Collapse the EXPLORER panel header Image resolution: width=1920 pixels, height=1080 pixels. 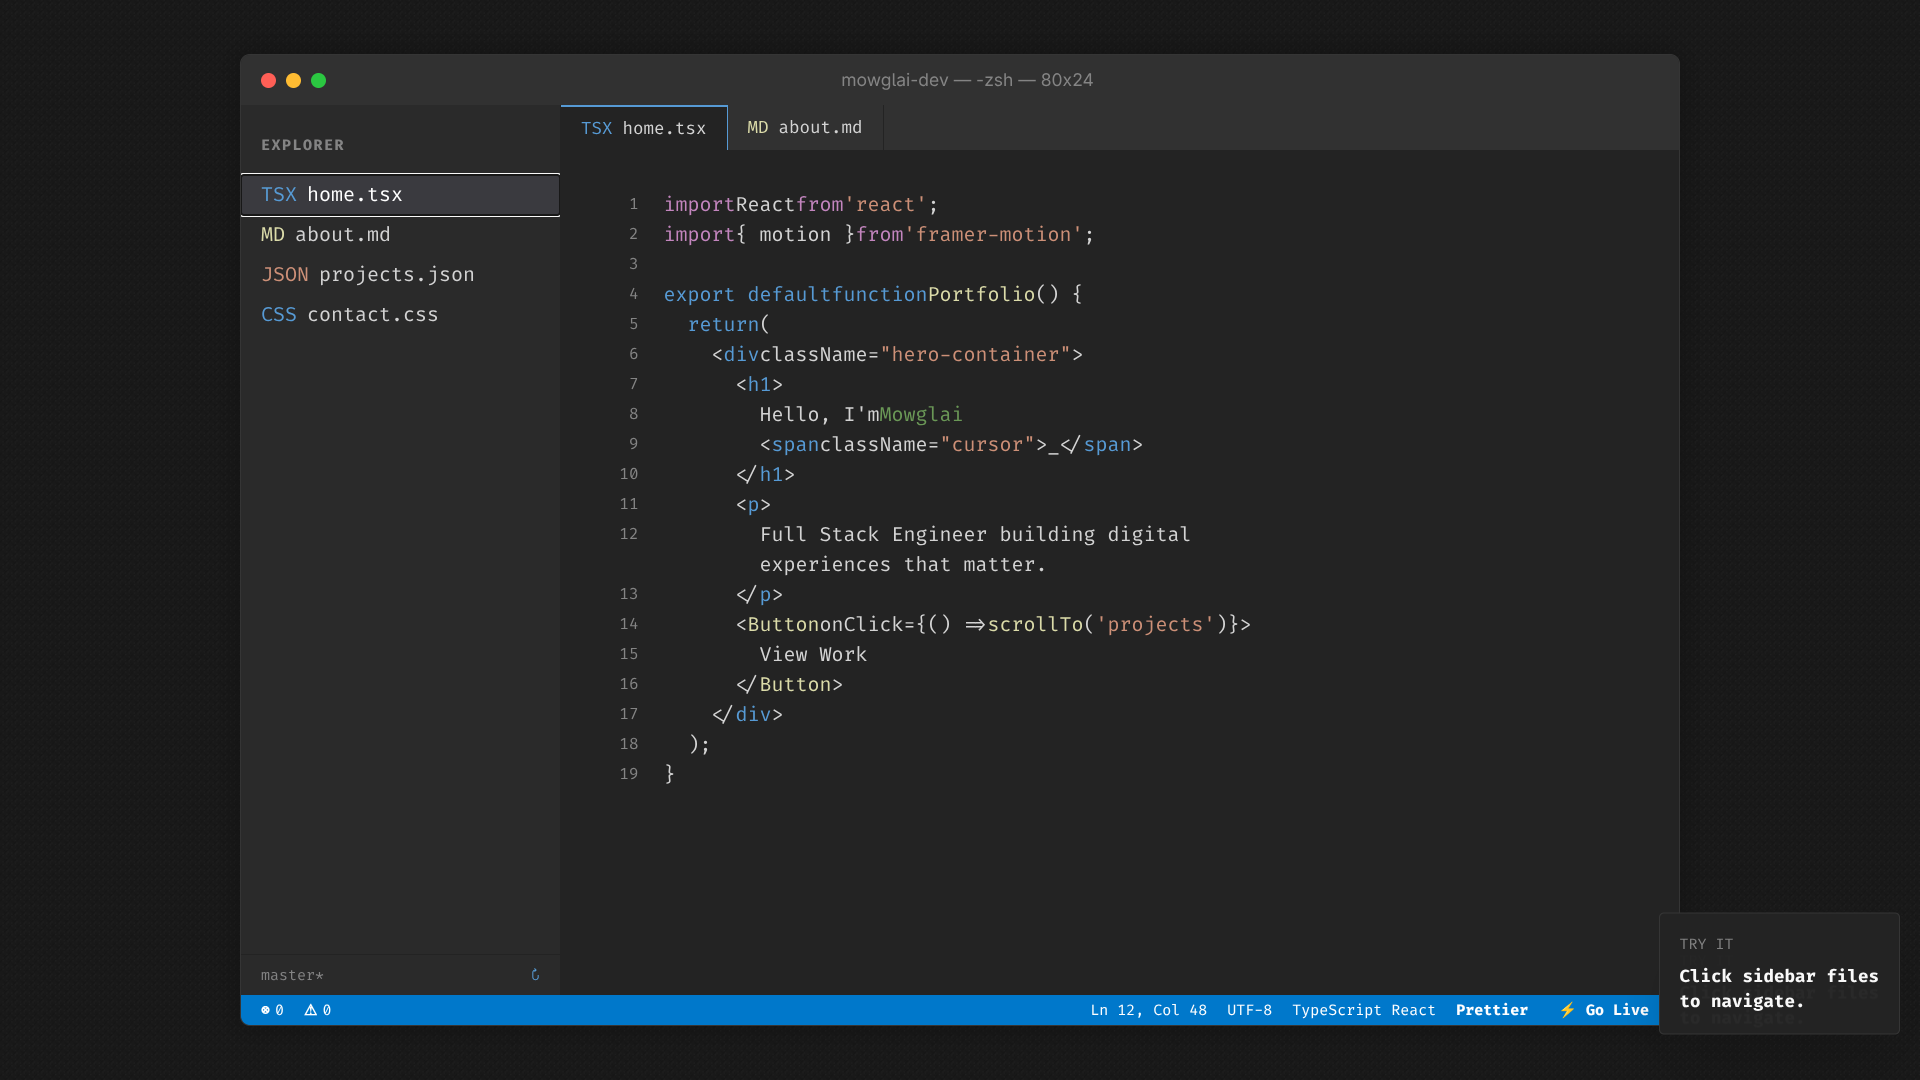click(x=302, y=144)
